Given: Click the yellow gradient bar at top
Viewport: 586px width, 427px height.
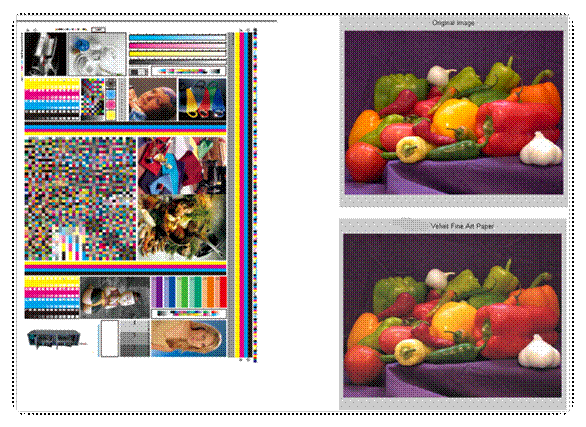Looking at the screenshot, I should point(178,54).
